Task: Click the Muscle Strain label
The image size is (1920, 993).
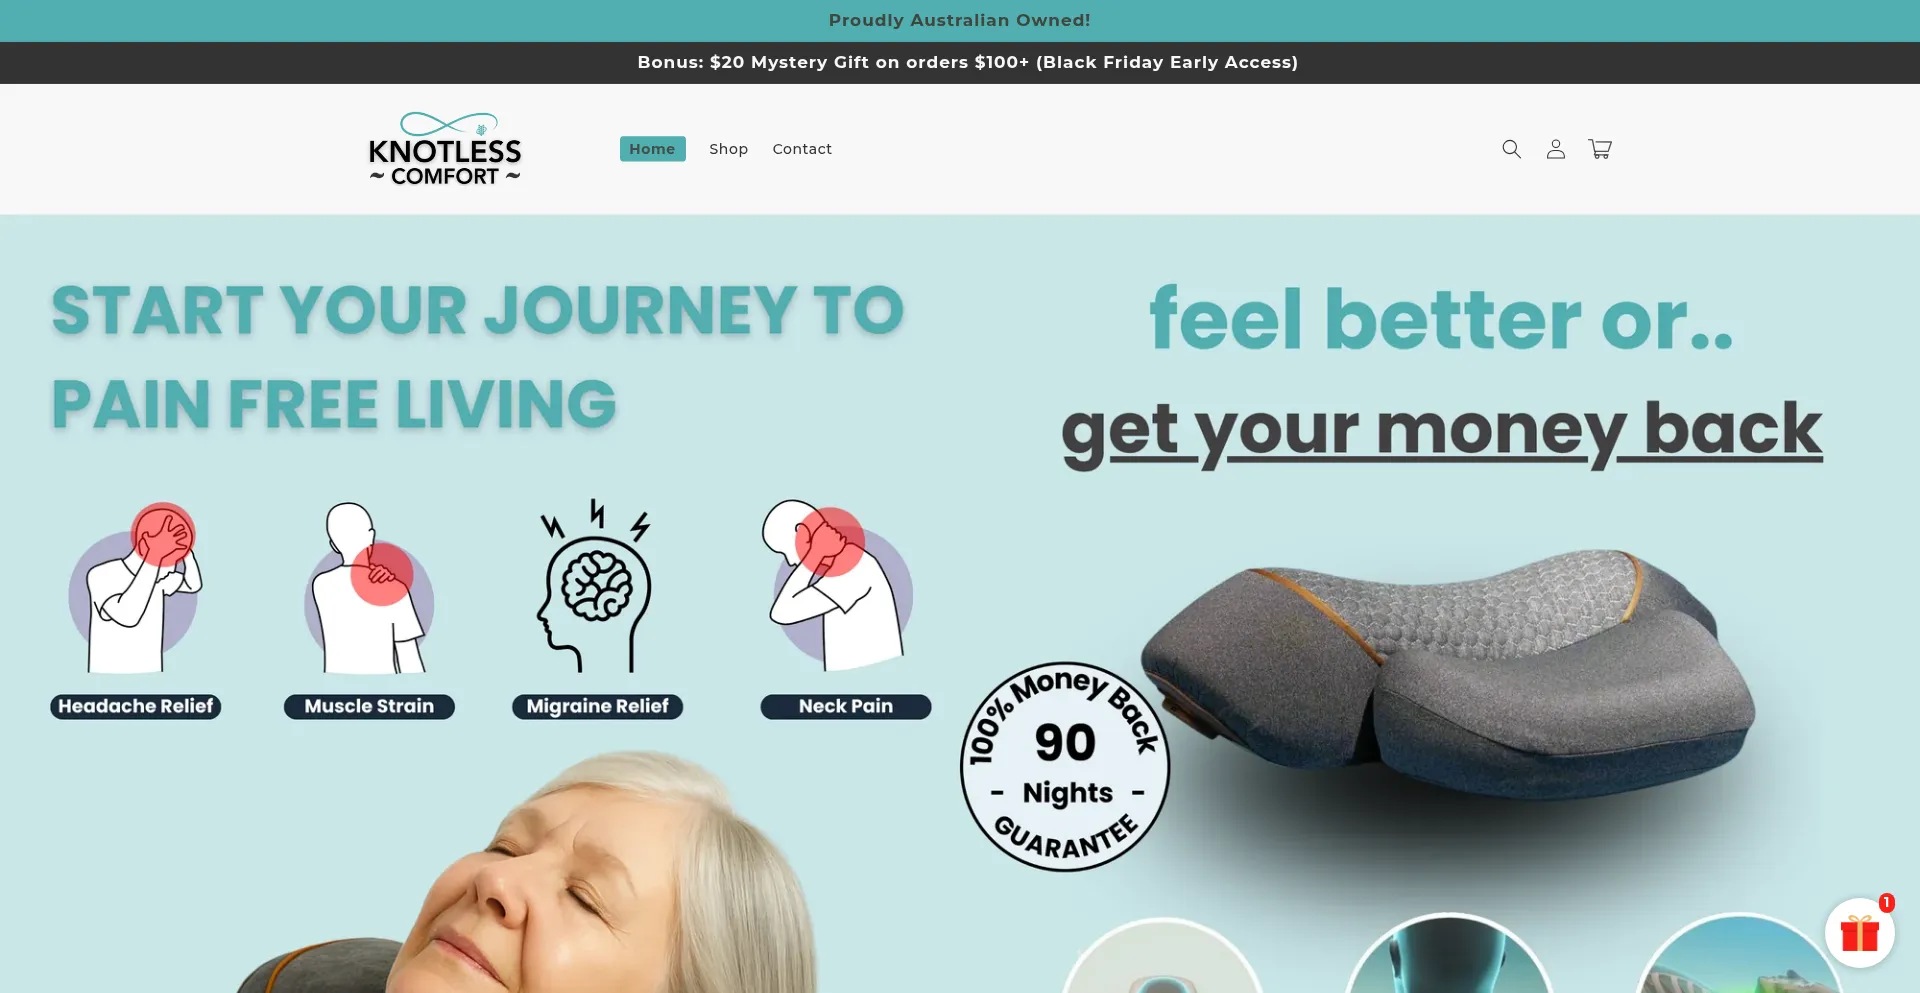Action: coord(369,707)
